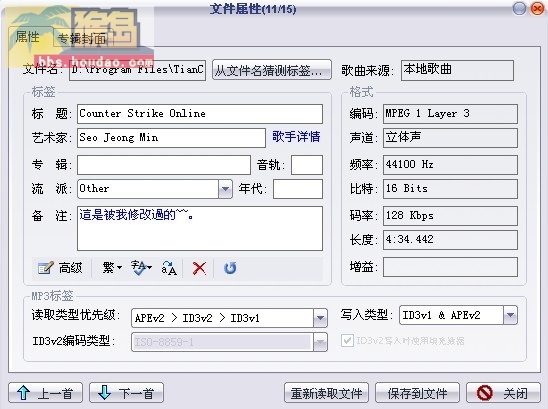Open the 写入类型 ID3v1 & APEv2 dropdown
The width and height of the screenshot is (548, 409).
coord(510,315)
